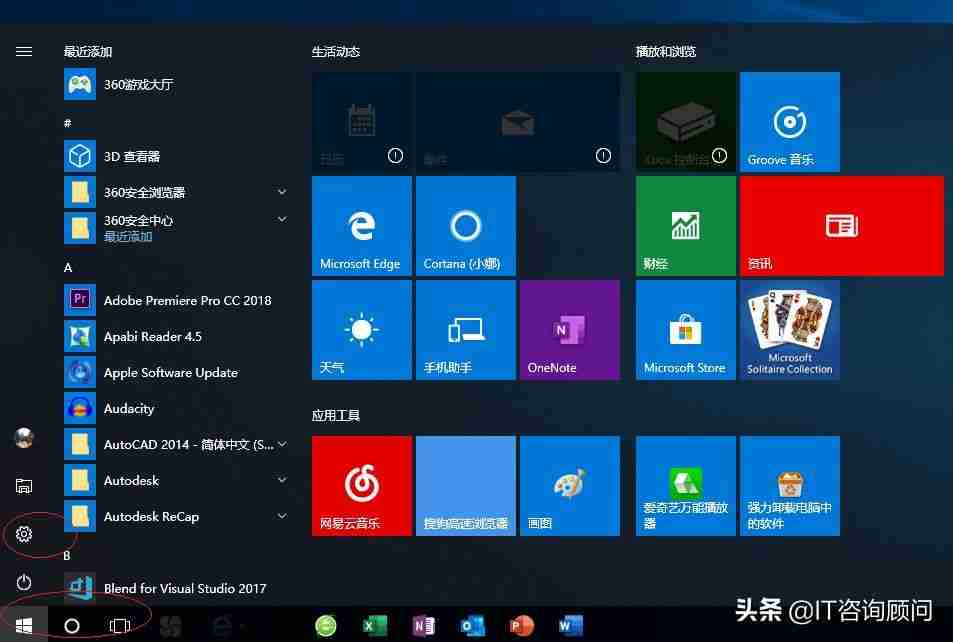Click the A alphabet index header
953x642 pixels.
67,268
